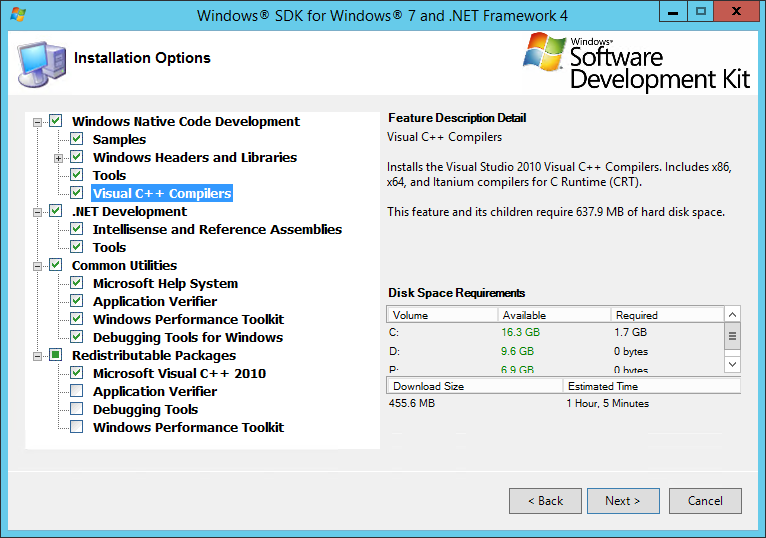Click the 16.3 GB available value
The width and height of the screenshot is (766, 538).
[520, 332]
